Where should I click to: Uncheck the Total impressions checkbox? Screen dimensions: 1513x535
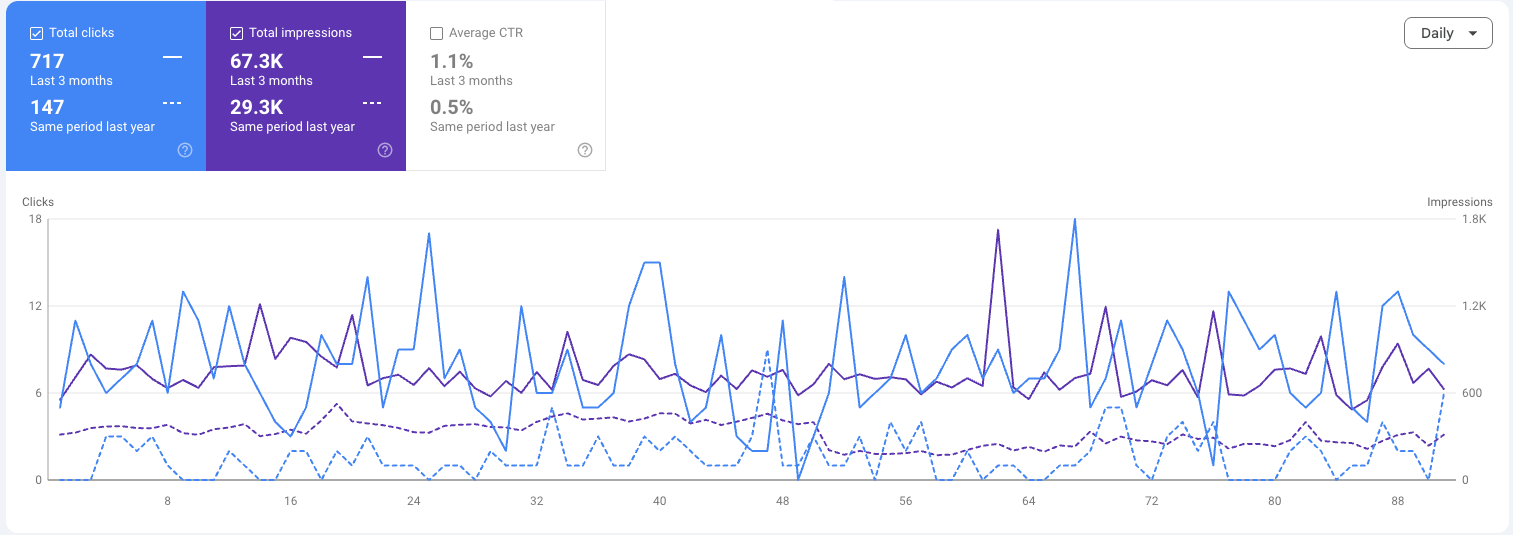[237, 33]
